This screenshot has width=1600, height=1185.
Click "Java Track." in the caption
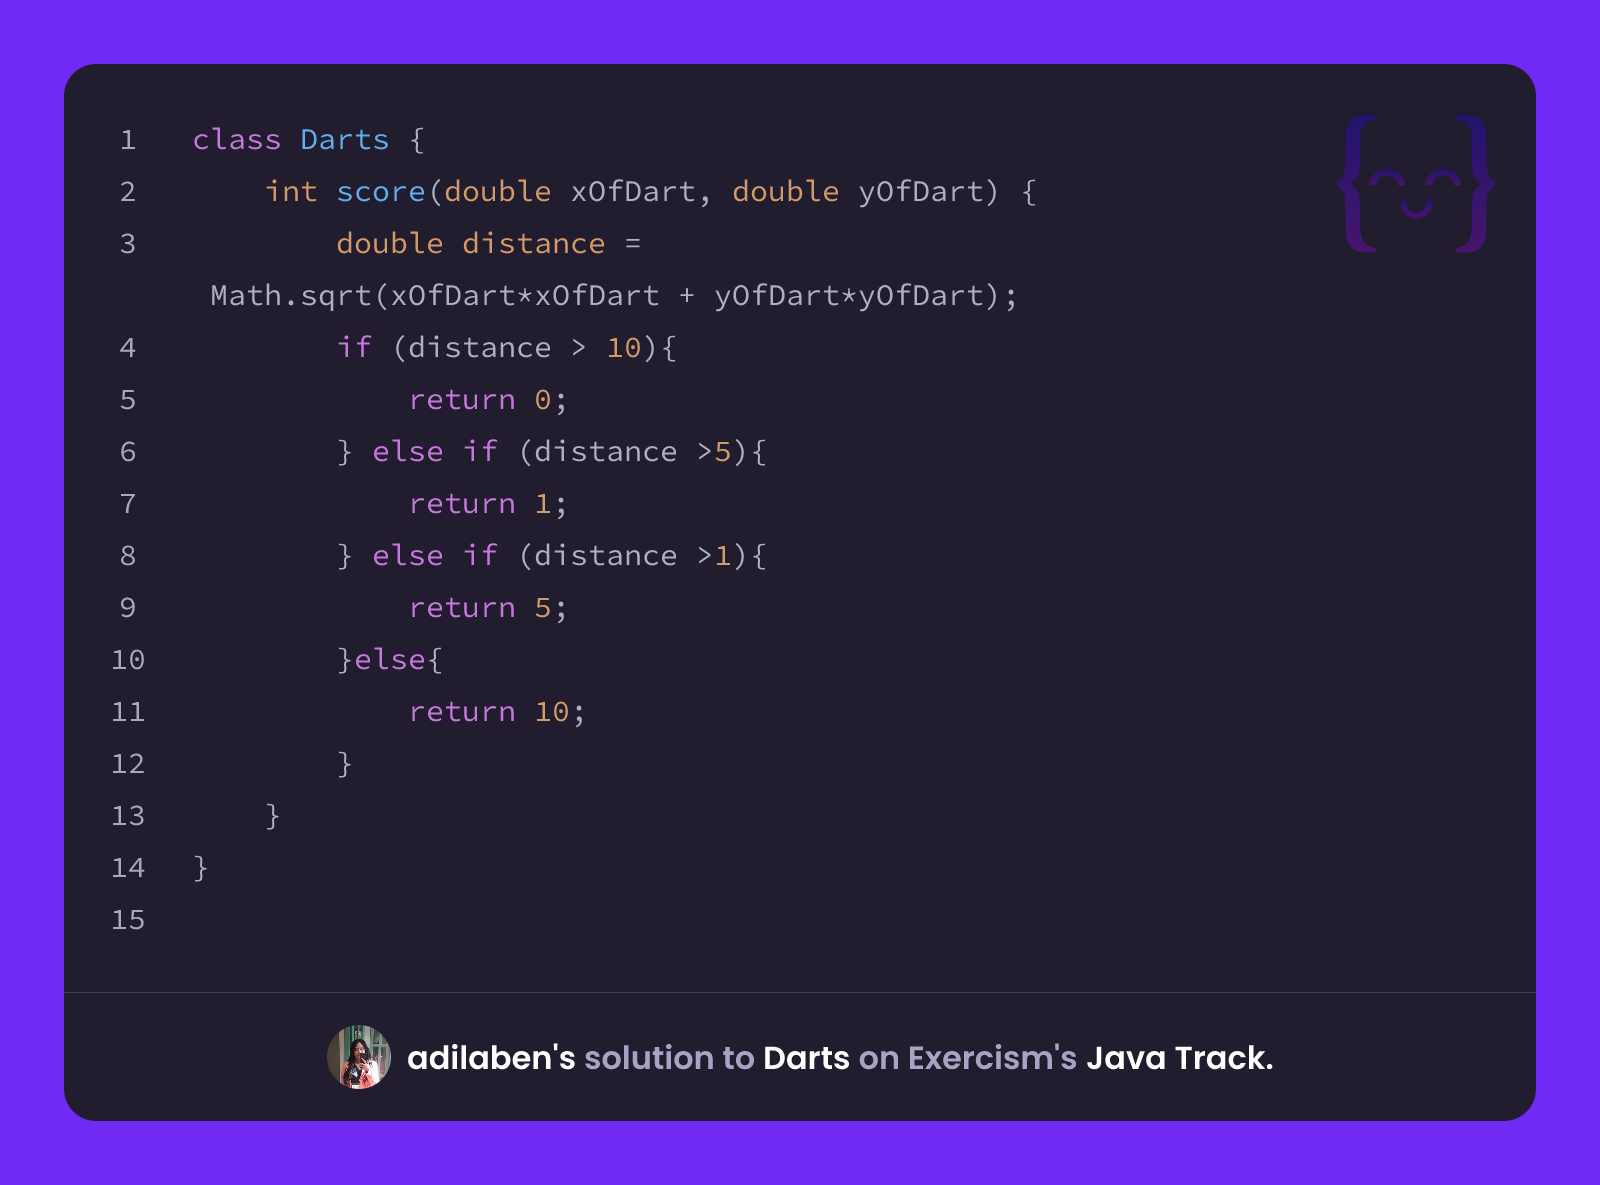[x=1180, y=1058]
